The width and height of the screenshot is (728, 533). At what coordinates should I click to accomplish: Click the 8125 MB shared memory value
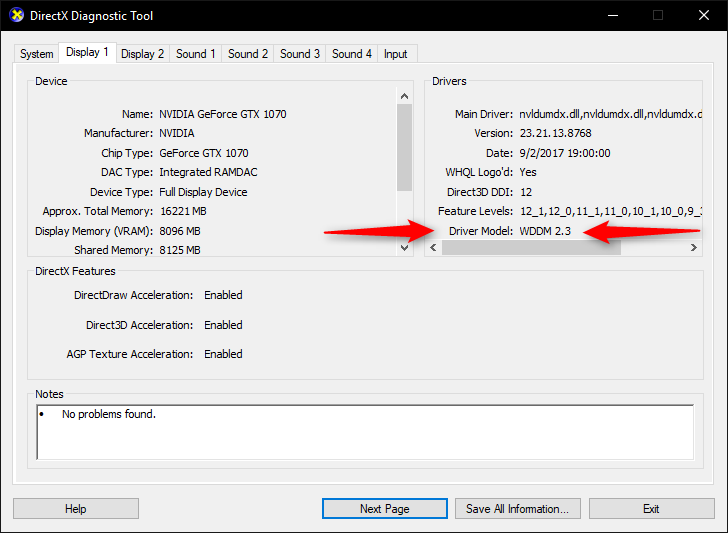coord(180,250)
